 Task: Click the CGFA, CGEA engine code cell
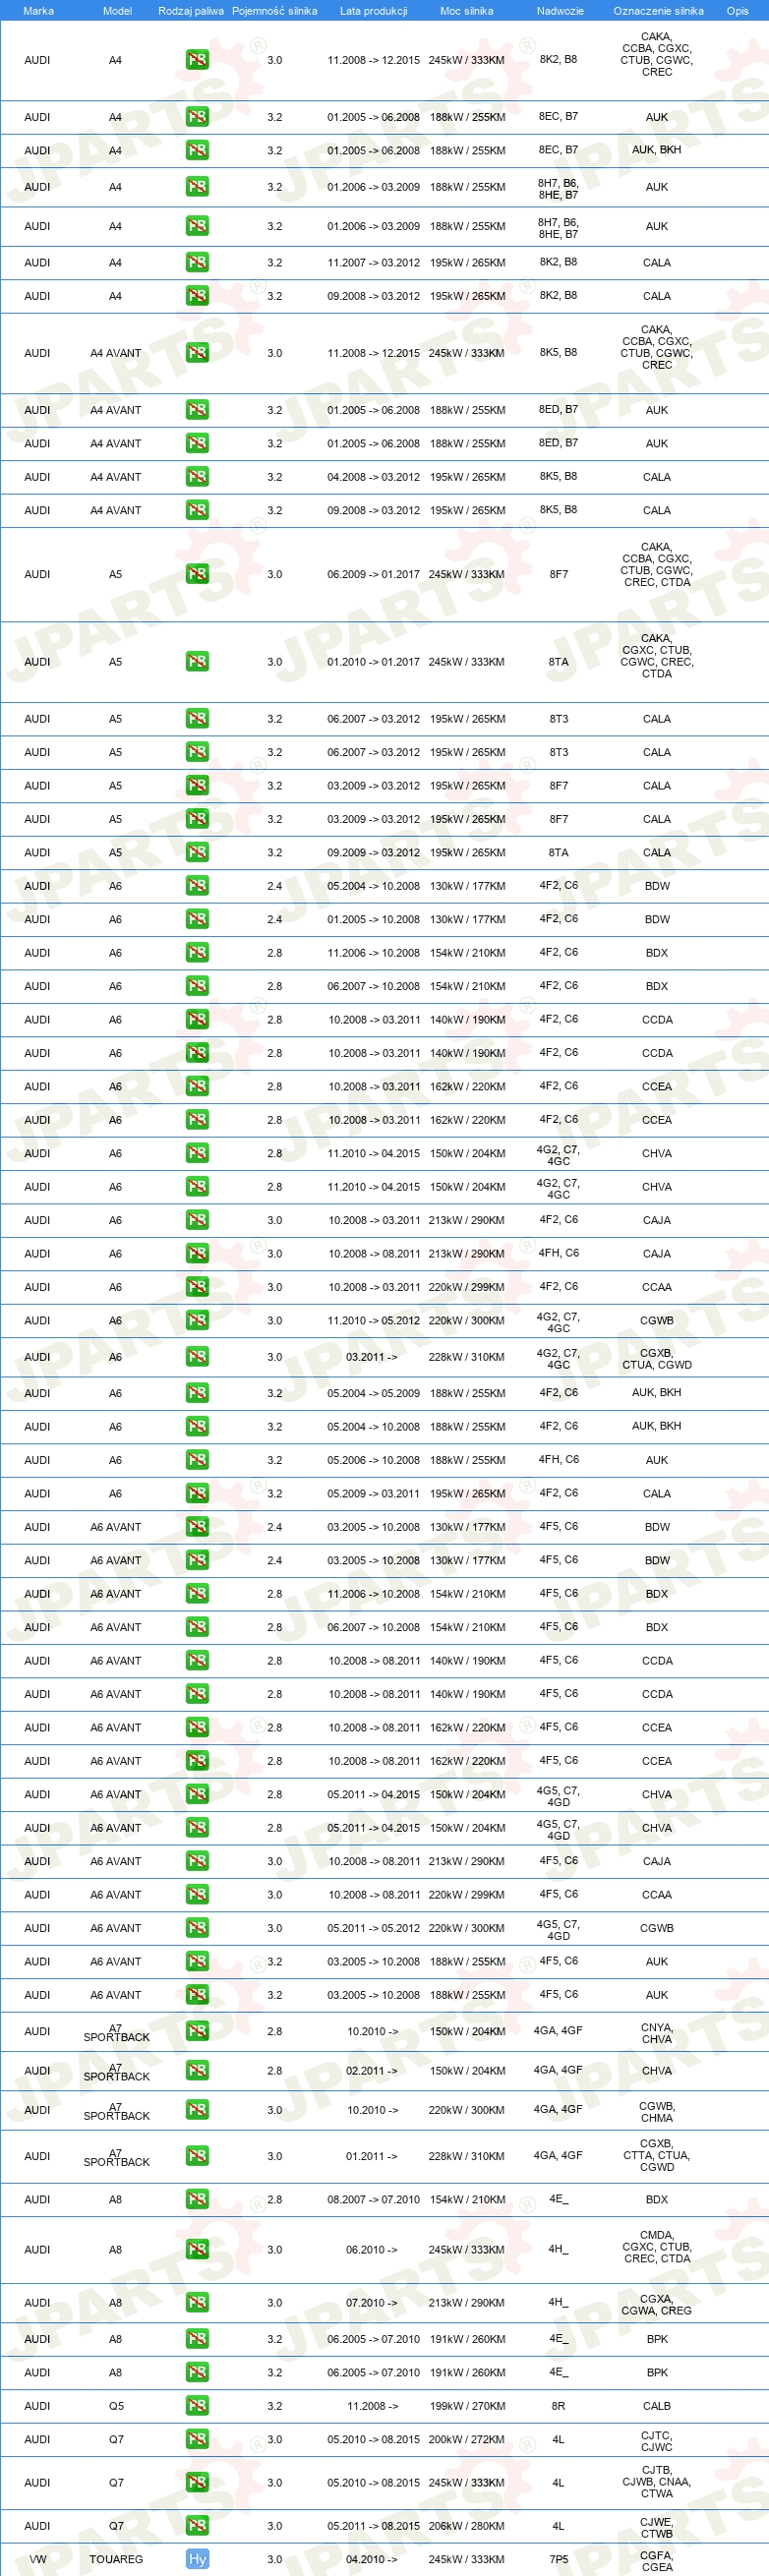pos(657,2560)
